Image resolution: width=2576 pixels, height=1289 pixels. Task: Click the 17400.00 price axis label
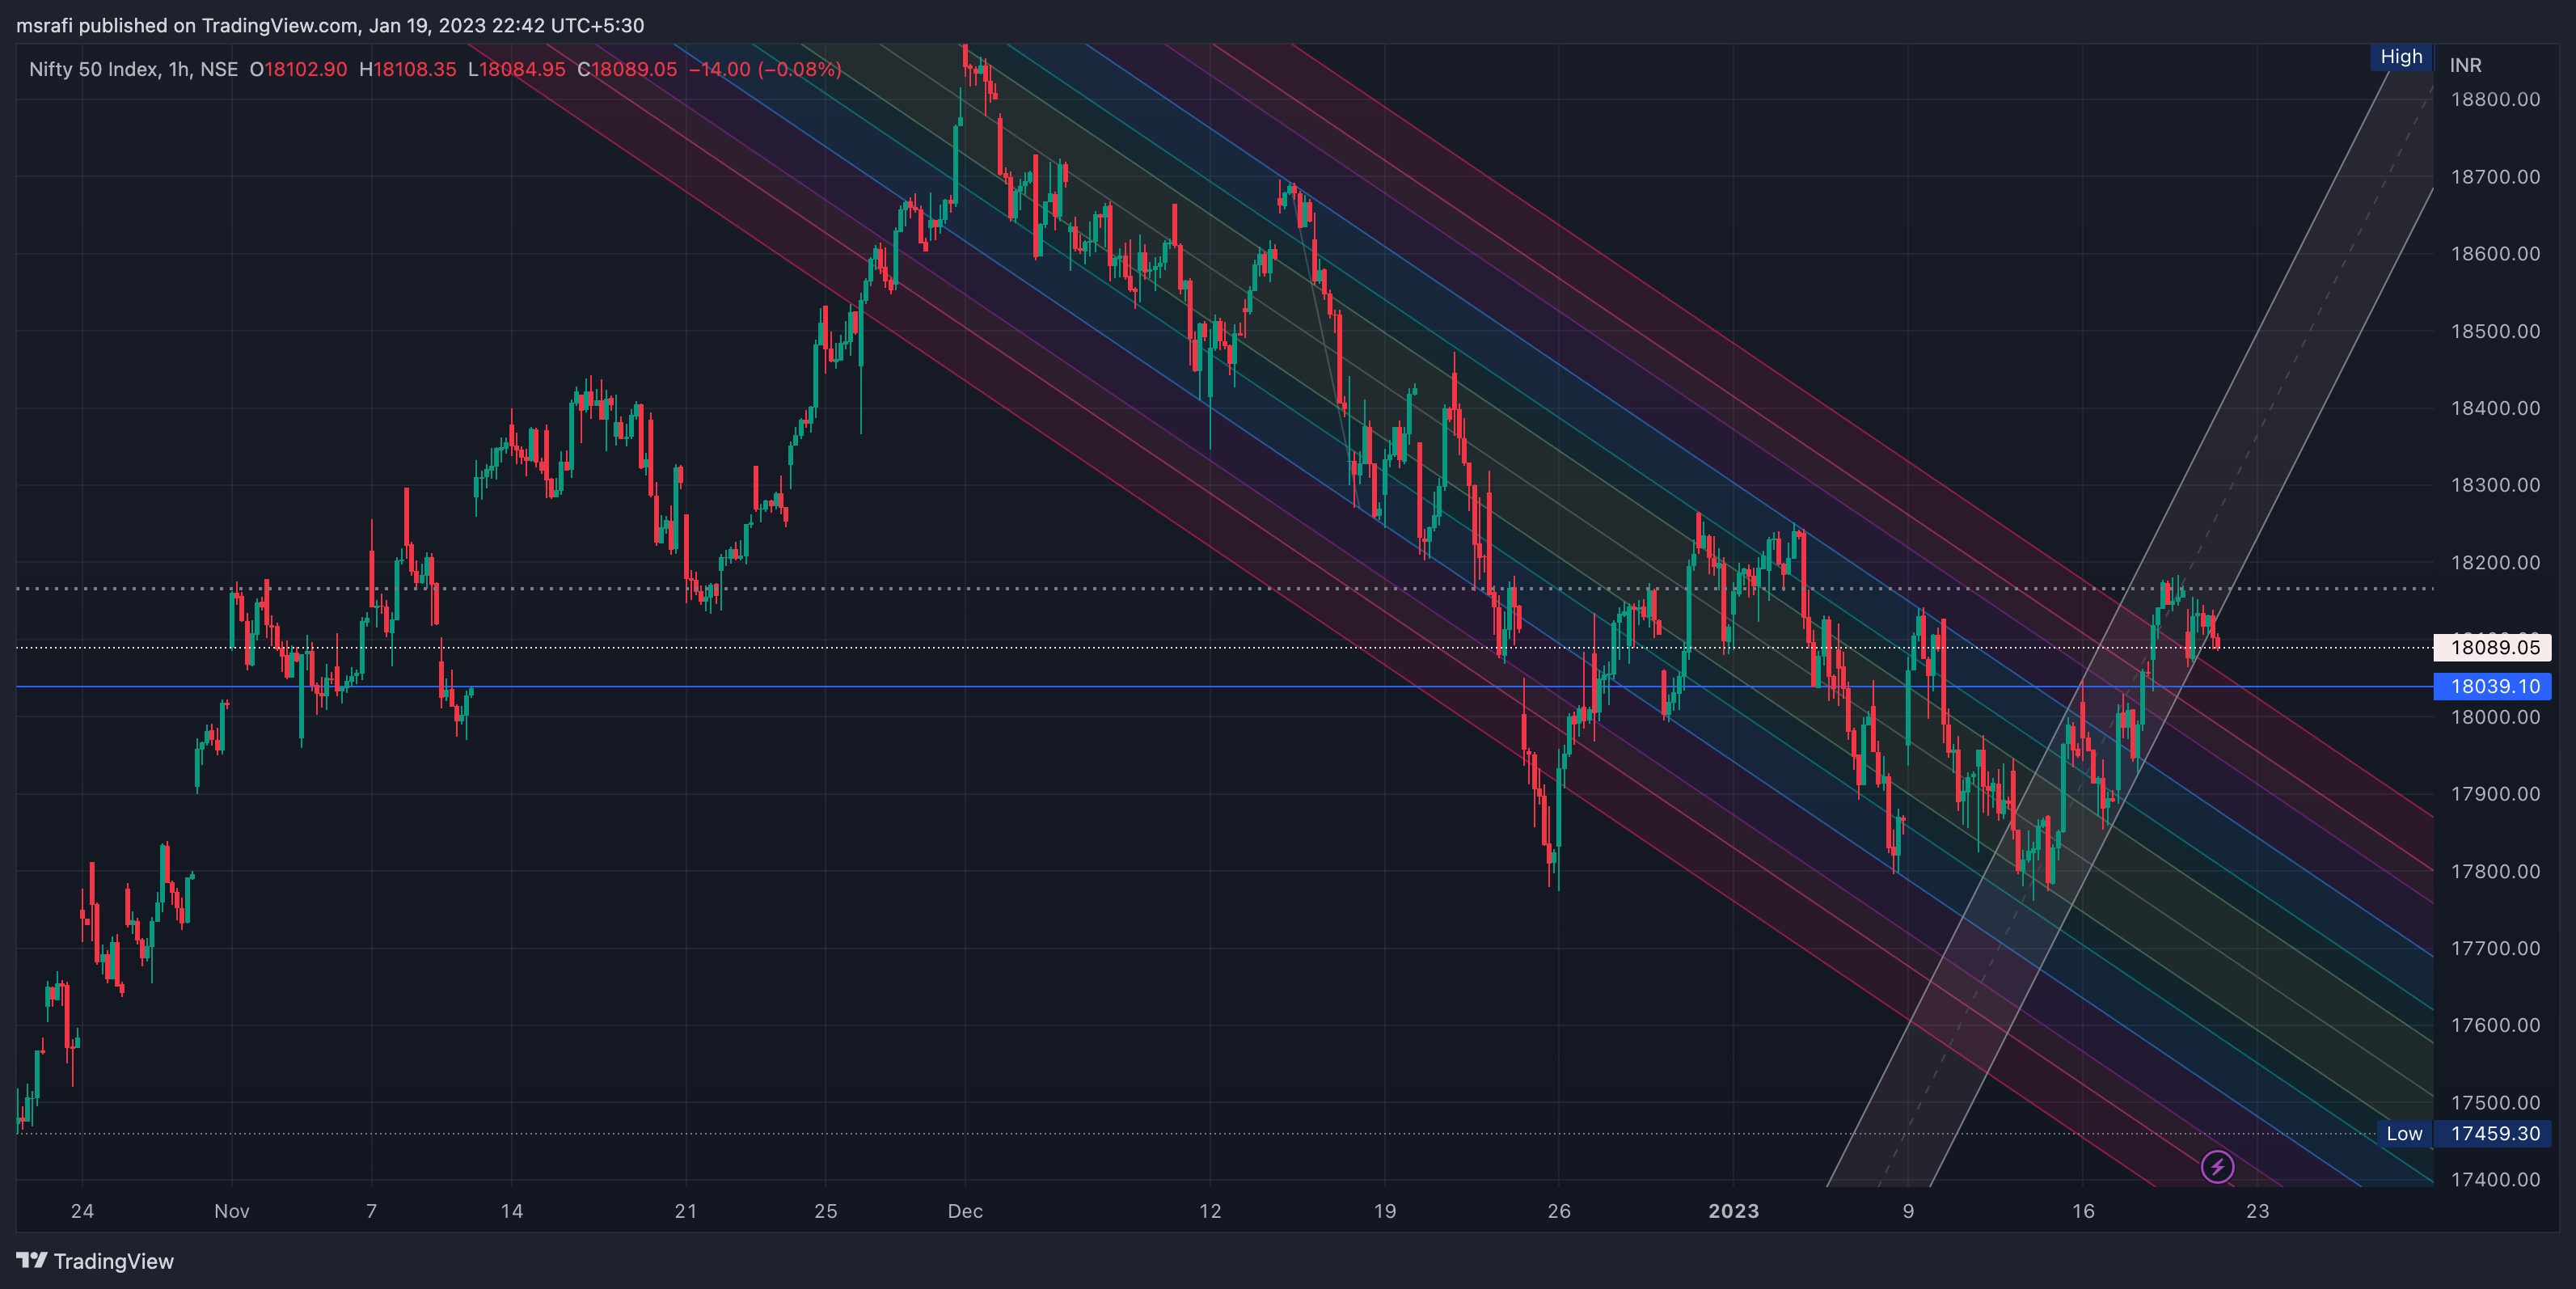2494,1179
